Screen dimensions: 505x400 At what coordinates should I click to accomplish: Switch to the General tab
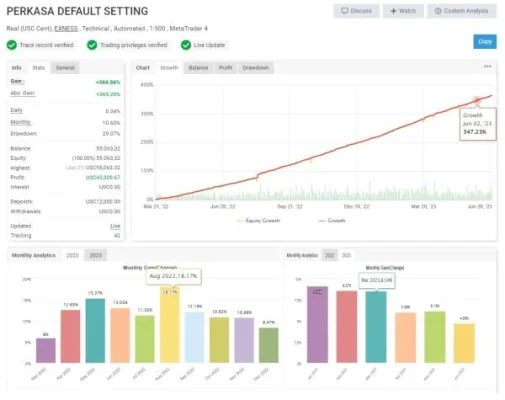65,68
